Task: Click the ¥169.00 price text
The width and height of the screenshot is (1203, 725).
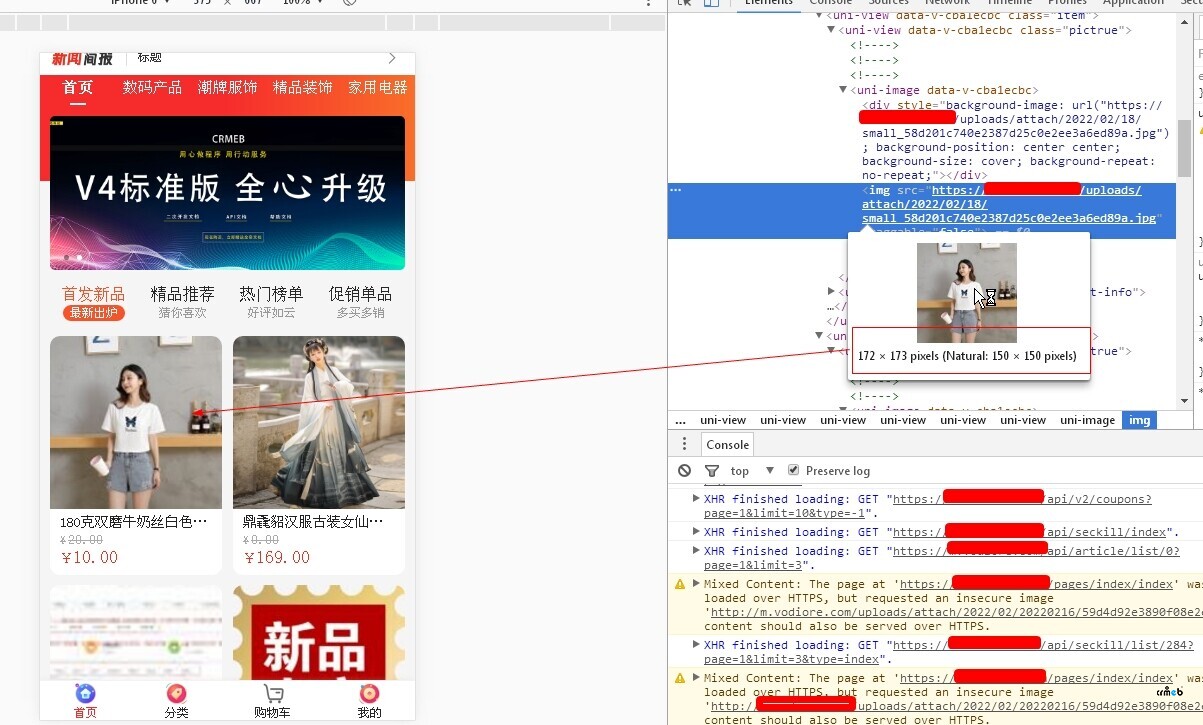Action: click(x=277, y=557)
